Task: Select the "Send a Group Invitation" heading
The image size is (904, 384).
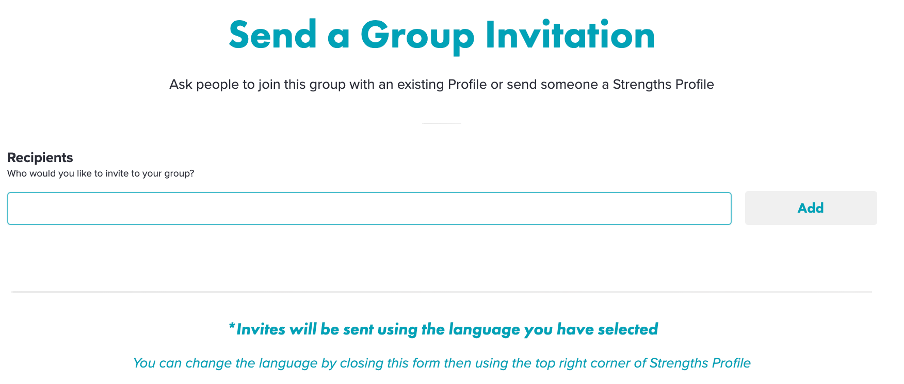Action: pyautogui.click(x=442, y=37)
